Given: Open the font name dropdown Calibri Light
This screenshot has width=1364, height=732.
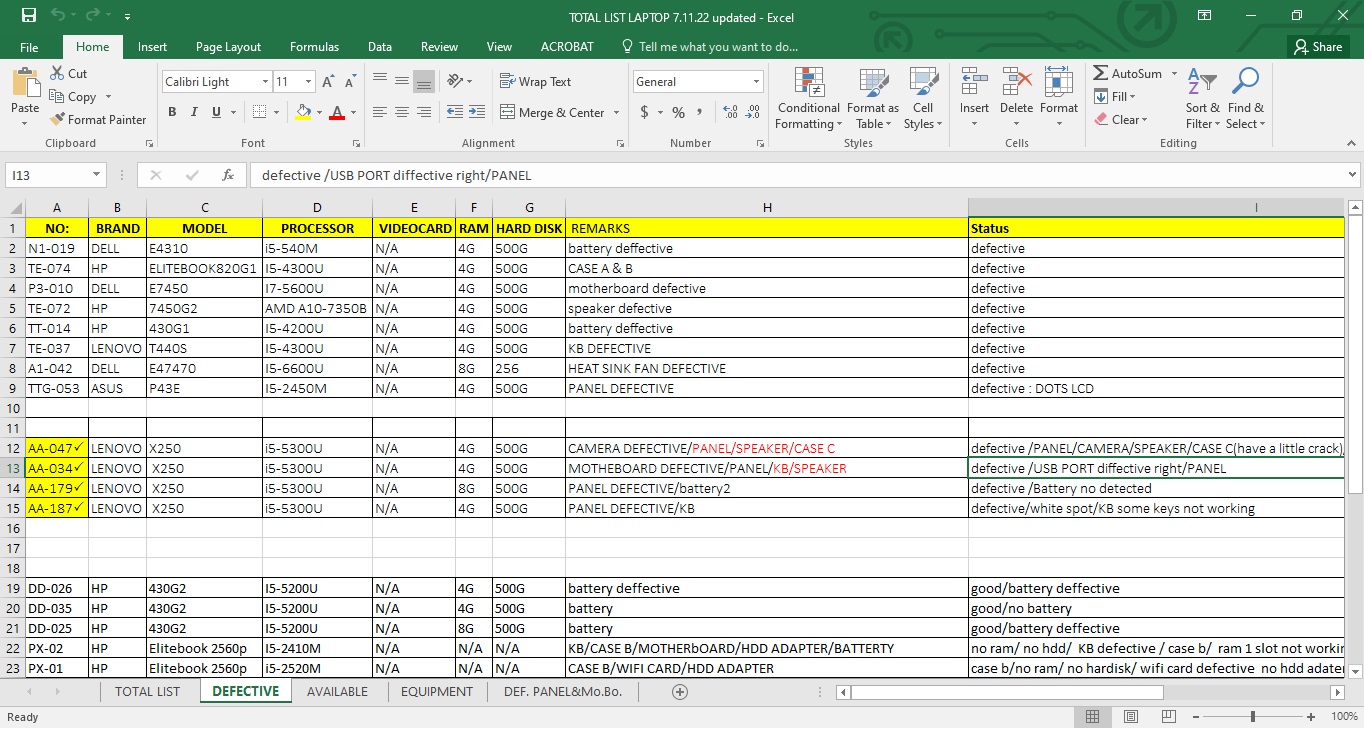Looking at the screenshot, I should 265,82.
